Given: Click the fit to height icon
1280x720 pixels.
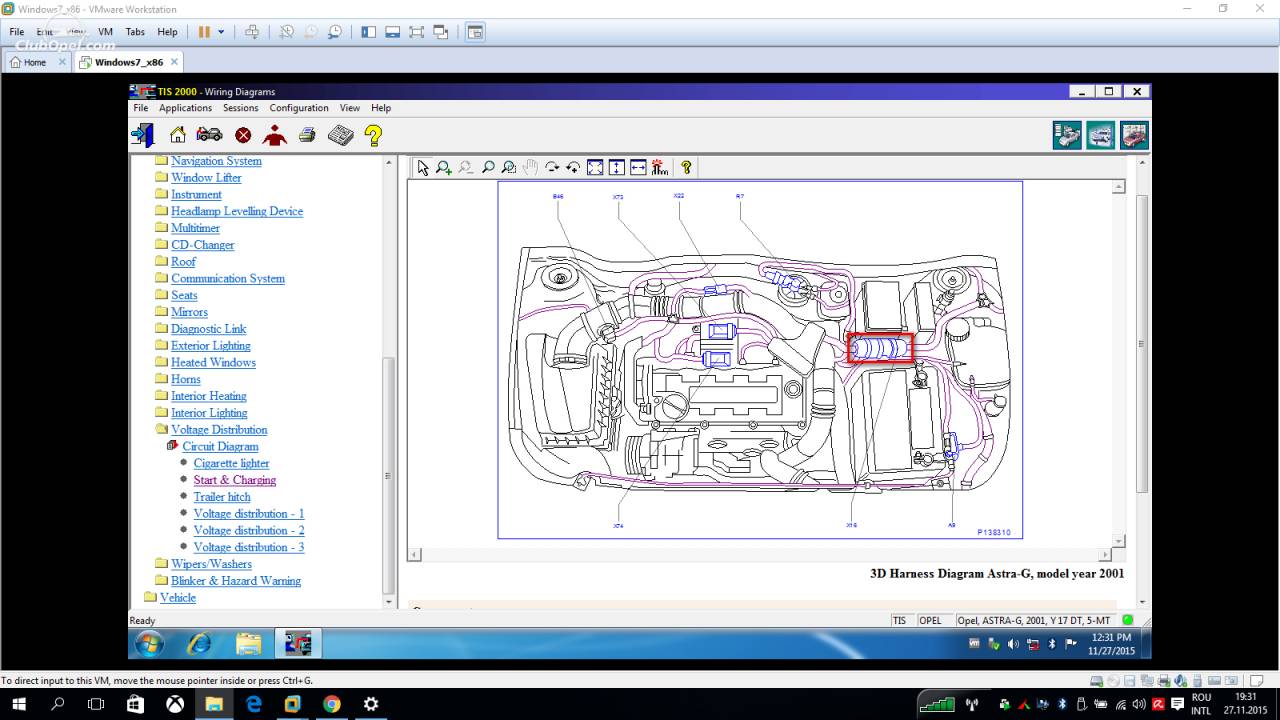Looking at the screenshot, I should click(616, 168).
